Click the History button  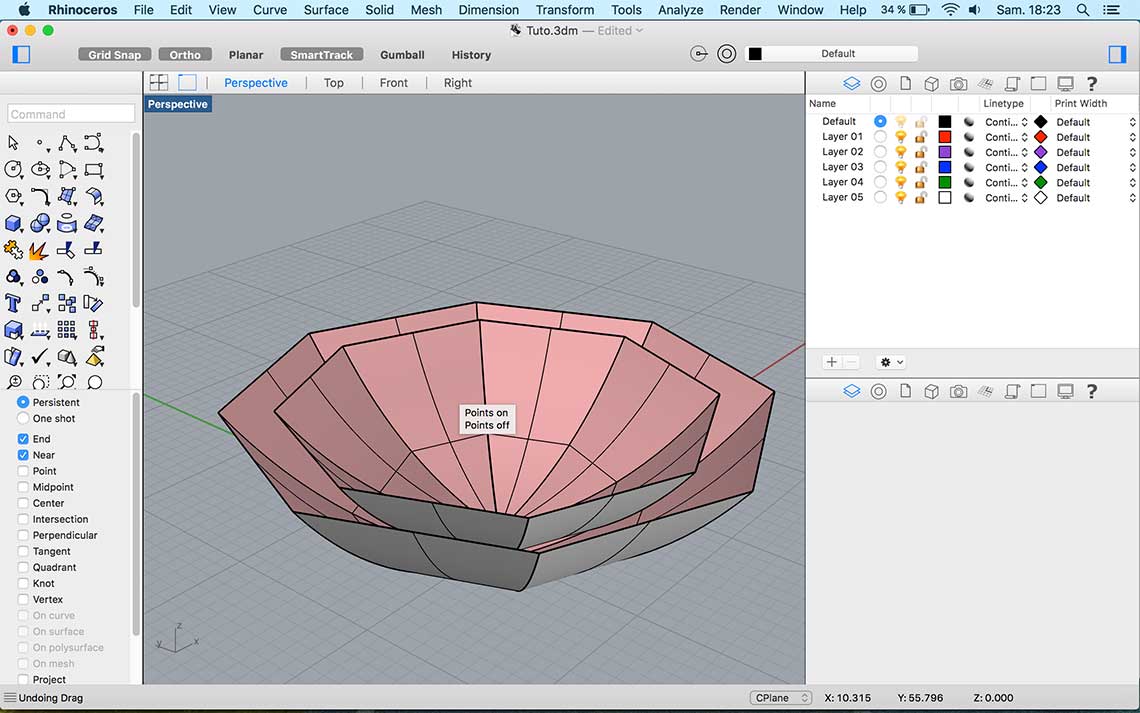[x=471, y=55]
